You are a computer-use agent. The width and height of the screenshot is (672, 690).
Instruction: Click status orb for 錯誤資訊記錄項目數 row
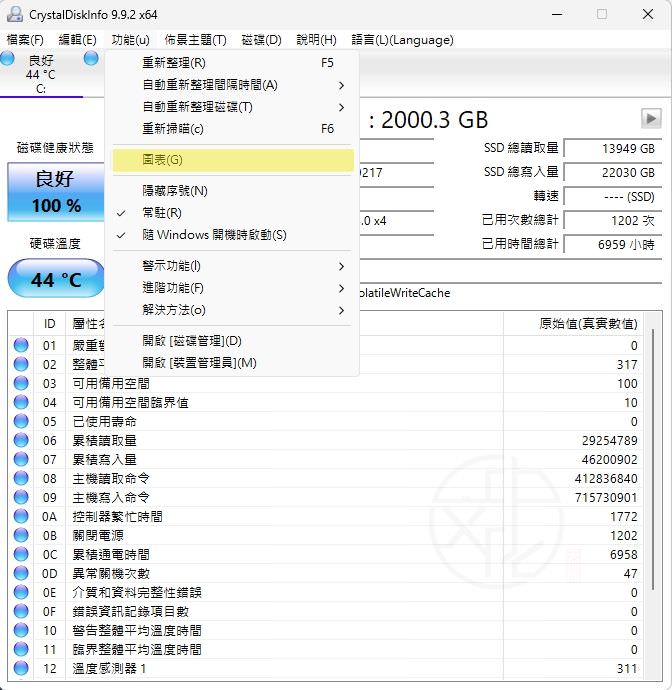(21, 611)
